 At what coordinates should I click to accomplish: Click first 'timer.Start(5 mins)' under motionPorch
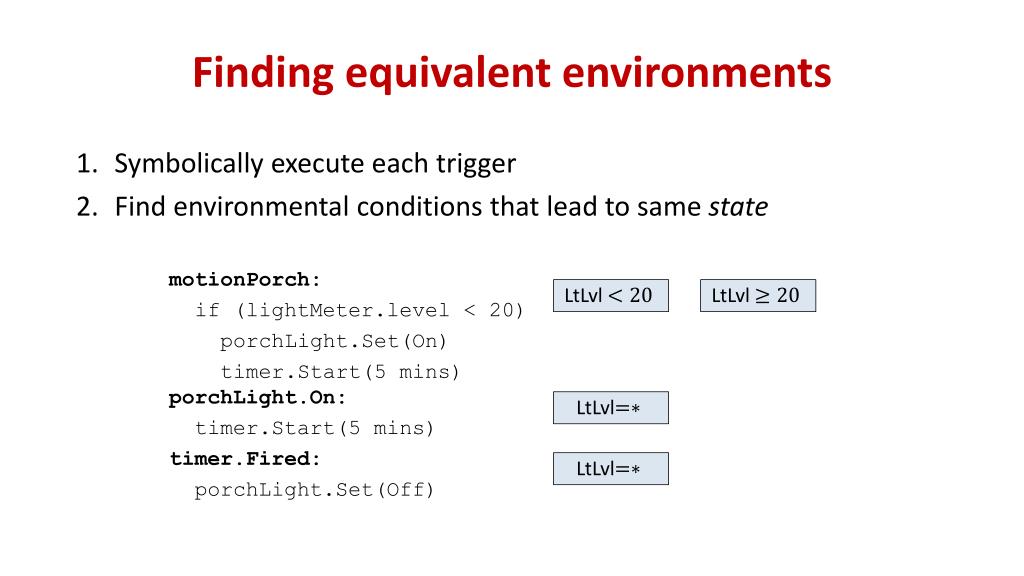tap(340, 372)
